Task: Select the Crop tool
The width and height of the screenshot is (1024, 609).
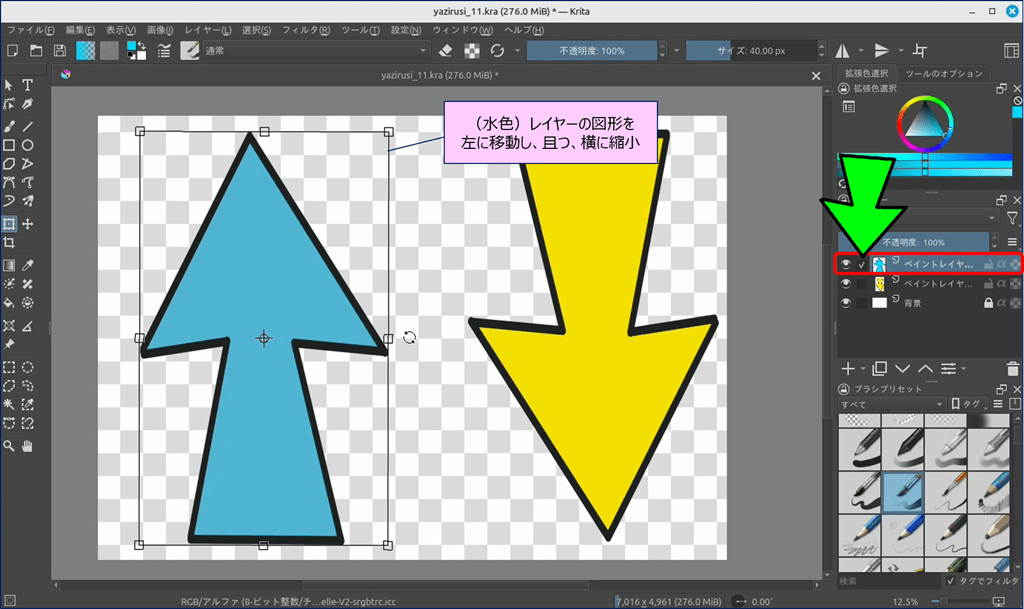Action: pyautogui.click(x=9, y=243)
